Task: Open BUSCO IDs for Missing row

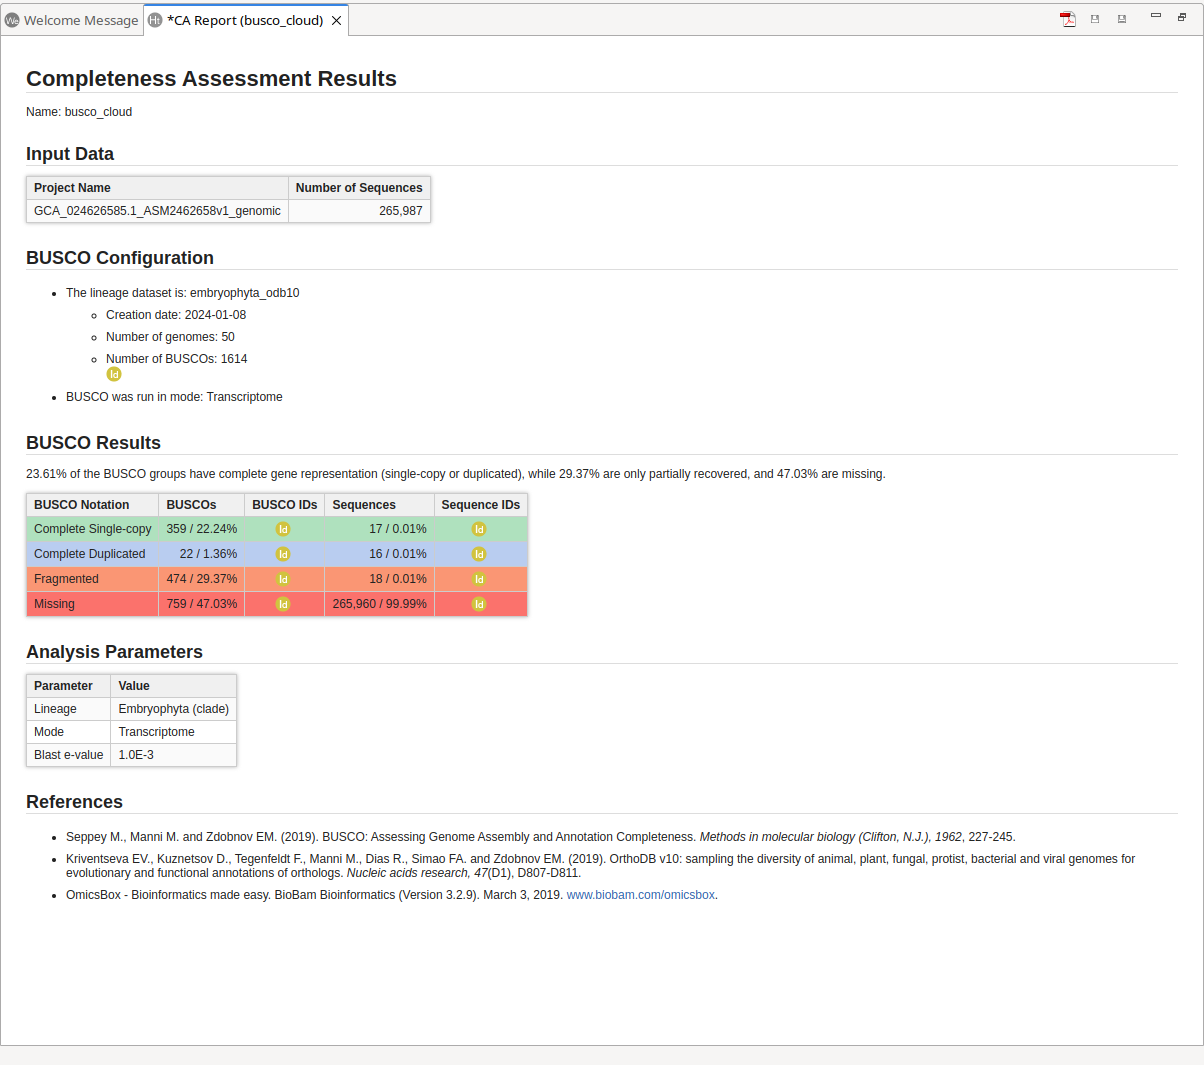Action: tap(283, 604)
